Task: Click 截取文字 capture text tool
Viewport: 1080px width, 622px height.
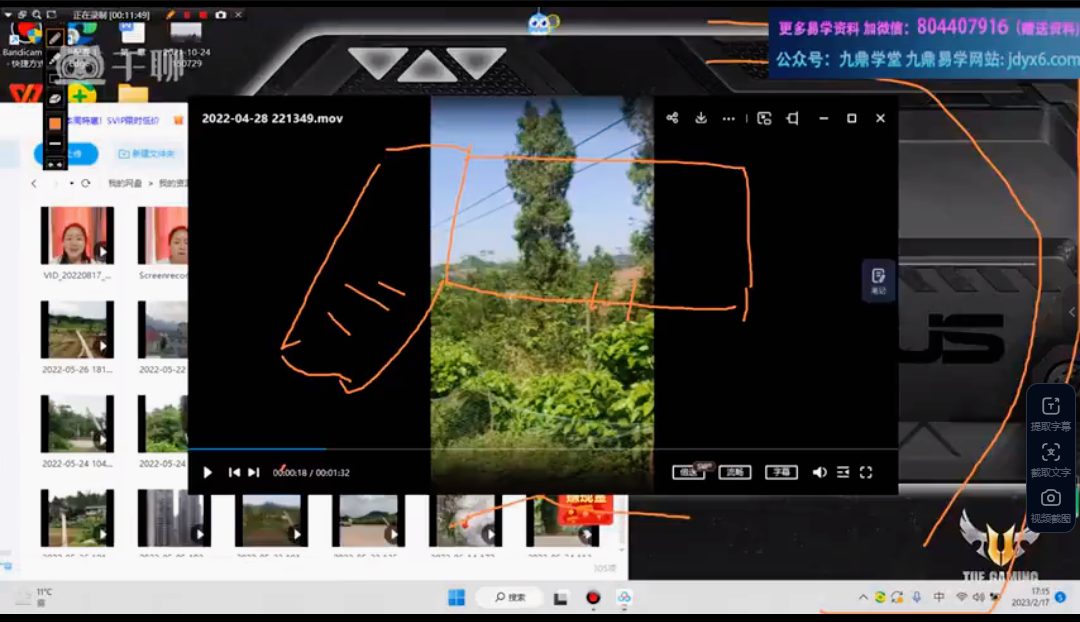Action: pos(1050,459)
